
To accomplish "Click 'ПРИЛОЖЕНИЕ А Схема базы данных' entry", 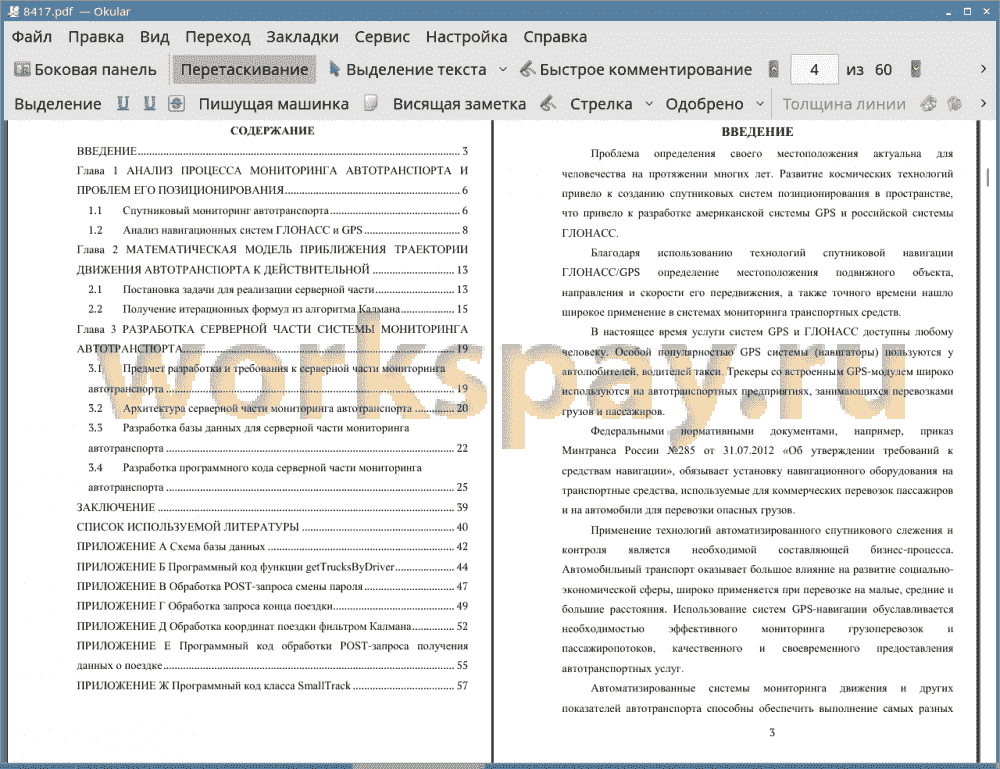I will click(272, 547).
